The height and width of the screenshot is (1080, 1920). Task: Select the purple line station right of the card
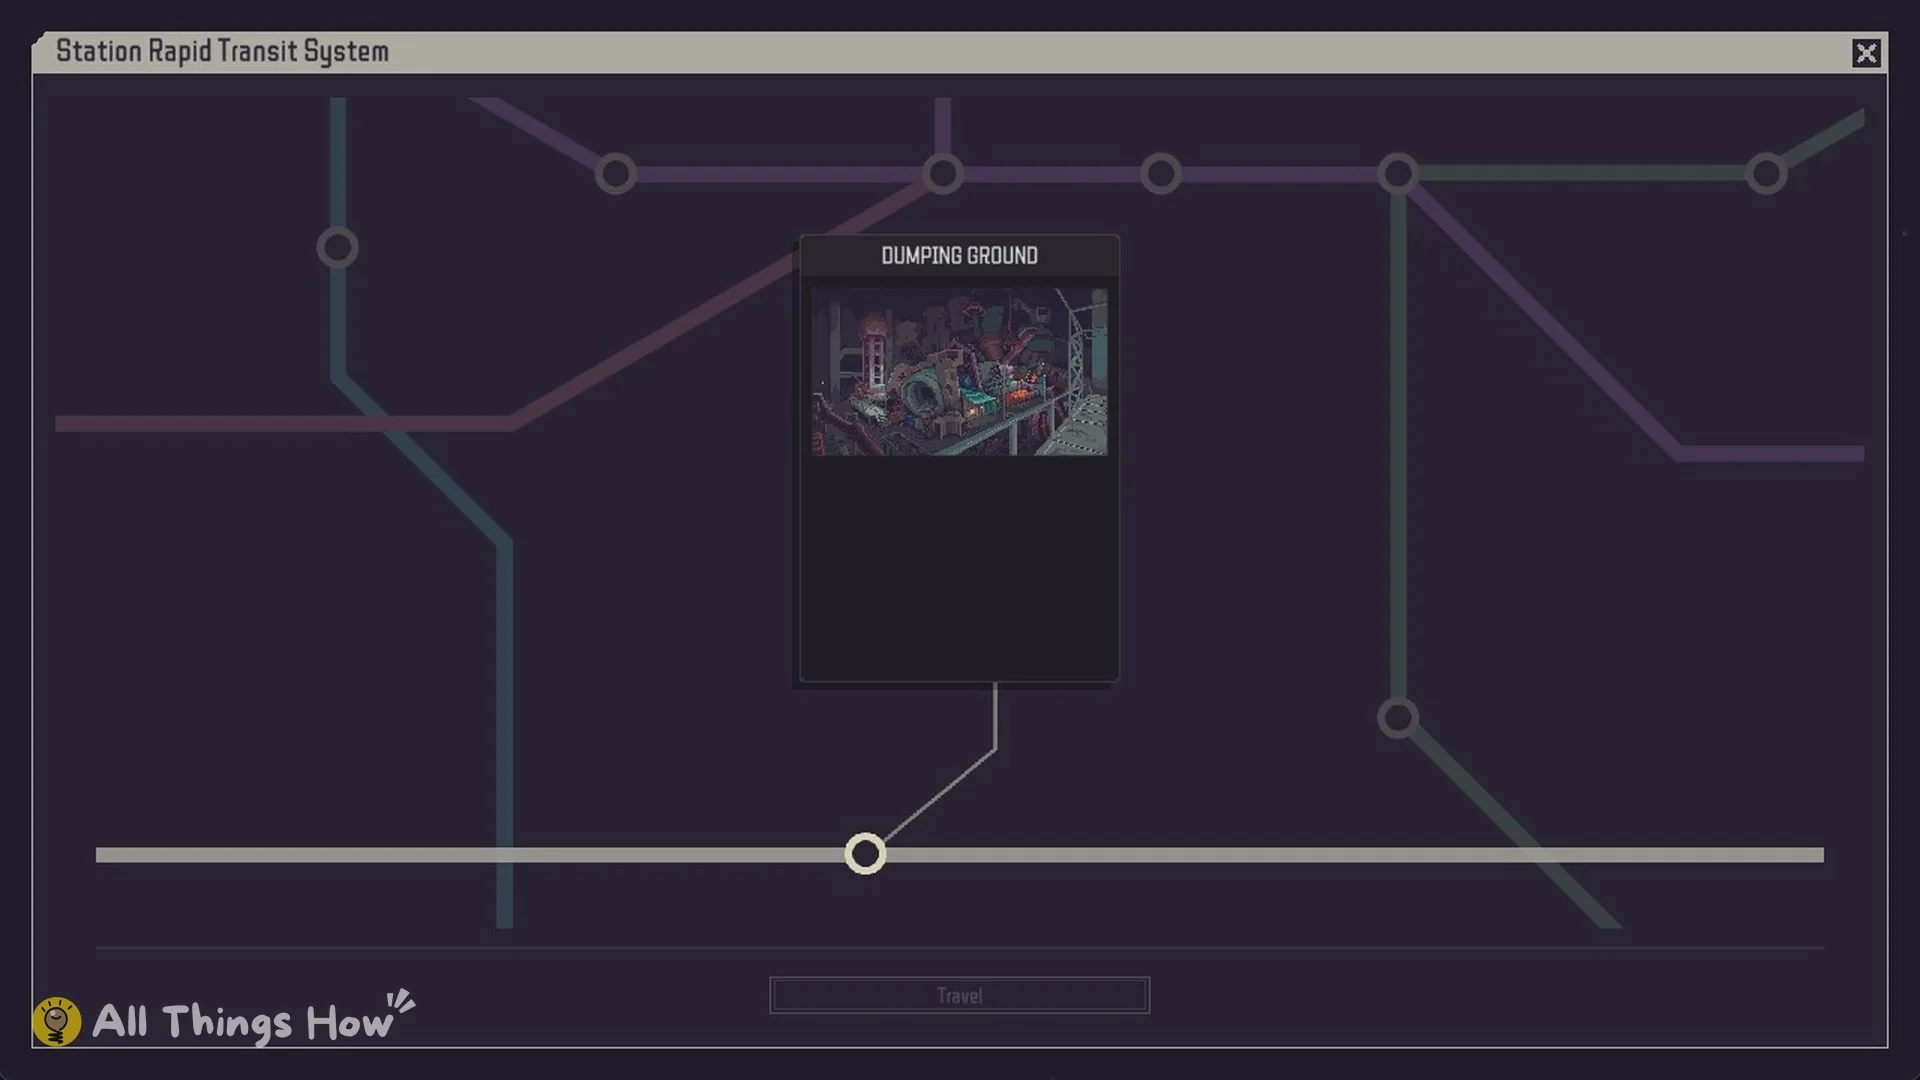pyautogui.click(x=1161, y=174)
